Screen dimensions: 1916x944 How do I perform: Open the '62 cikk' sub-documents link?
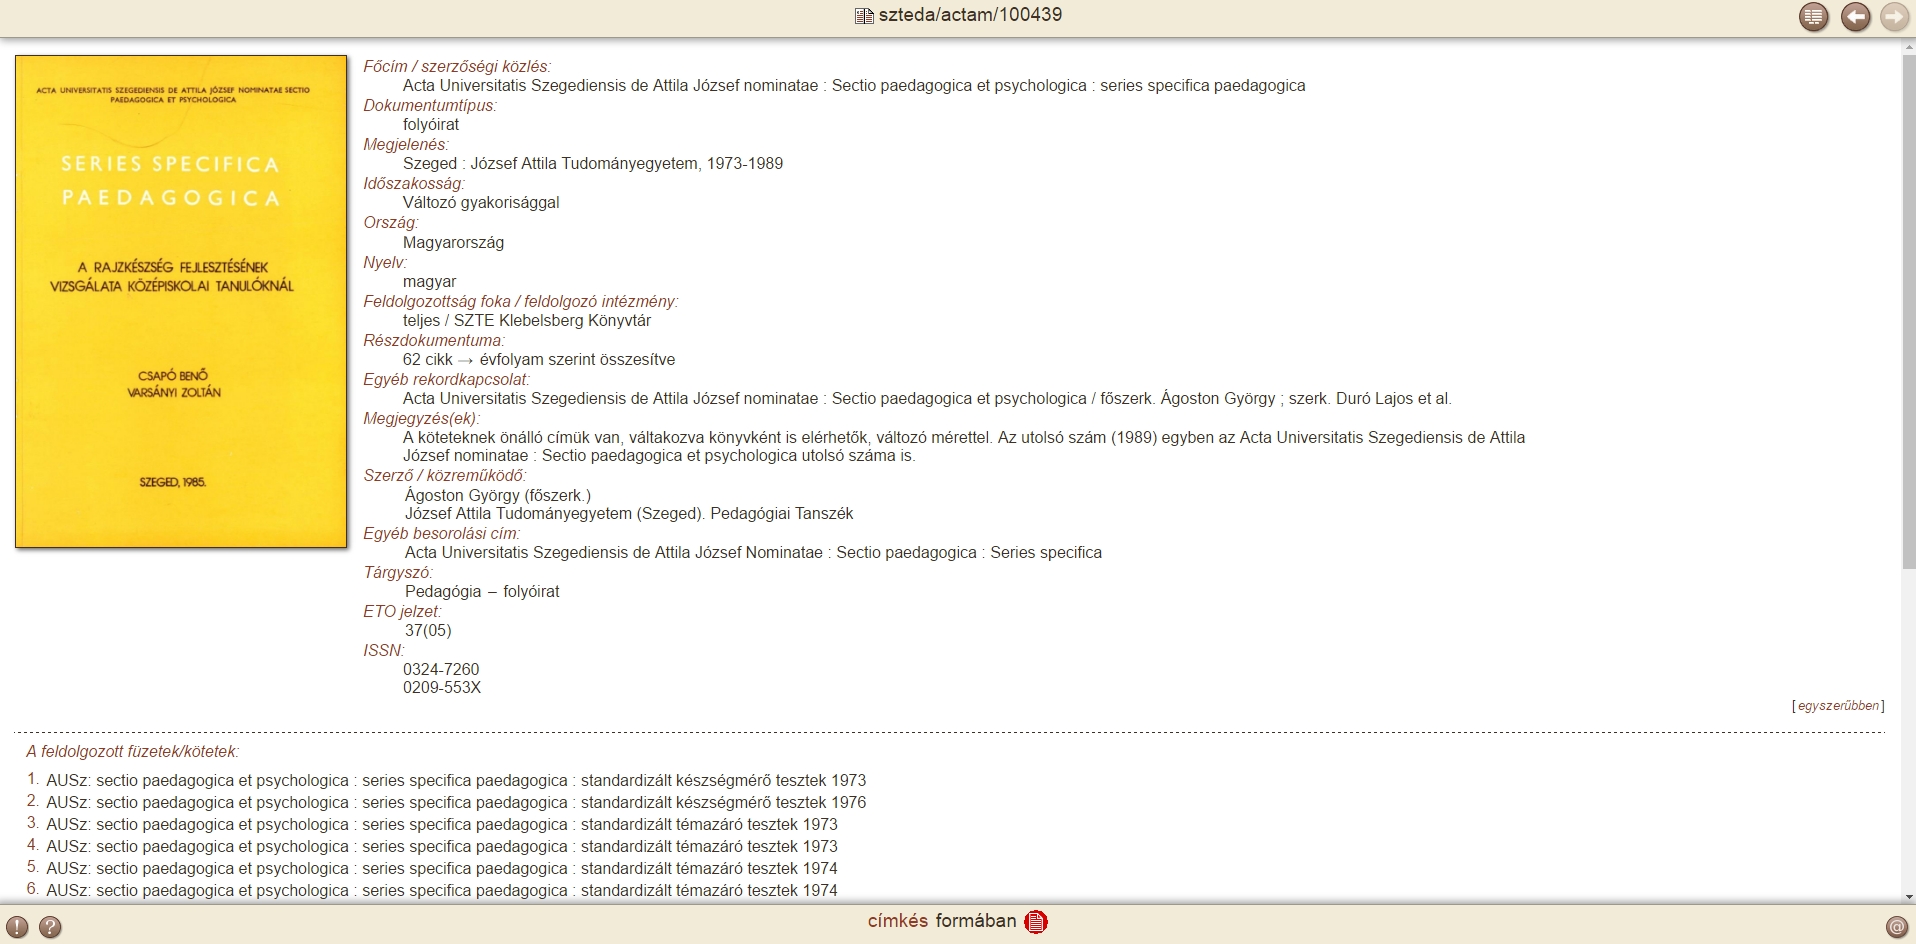428,360
